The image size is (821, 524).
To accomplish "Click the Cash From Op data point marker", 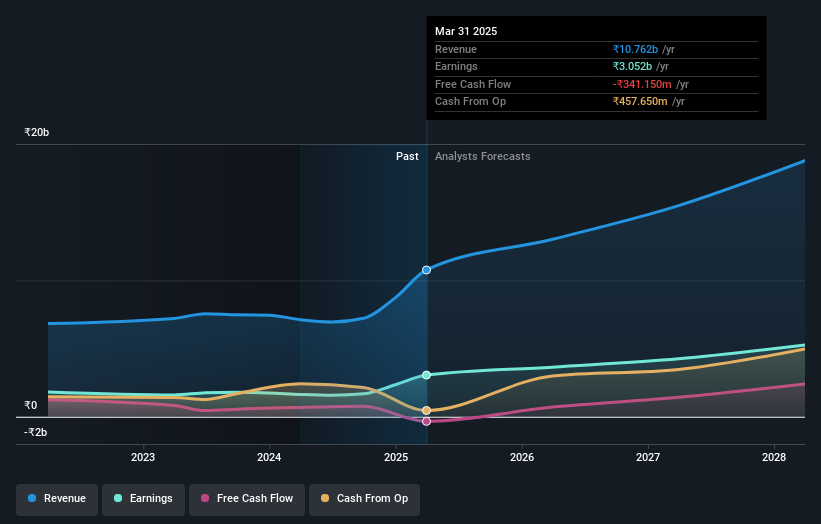I will pyautogui.click(x=426, y=410).
